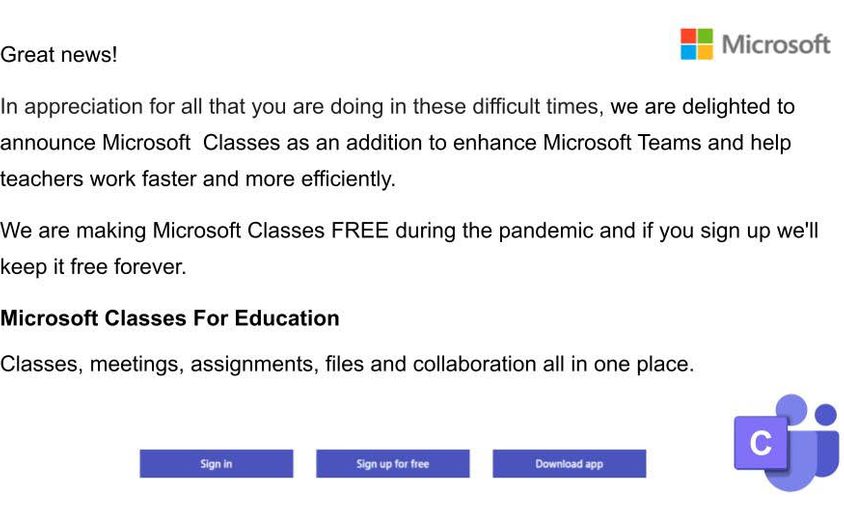Select the "Microsoft Classes For Education" bold heading

170,319
